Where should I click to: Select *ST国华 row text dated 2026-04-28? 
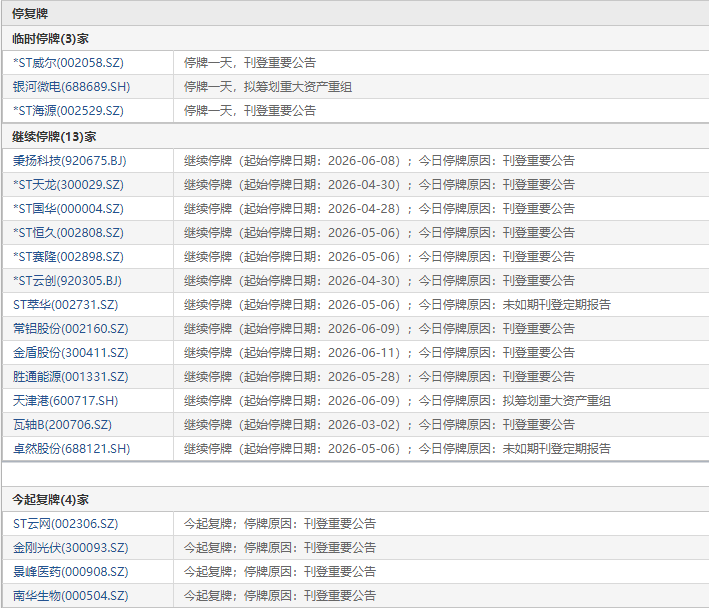click(x=379, y=209)
